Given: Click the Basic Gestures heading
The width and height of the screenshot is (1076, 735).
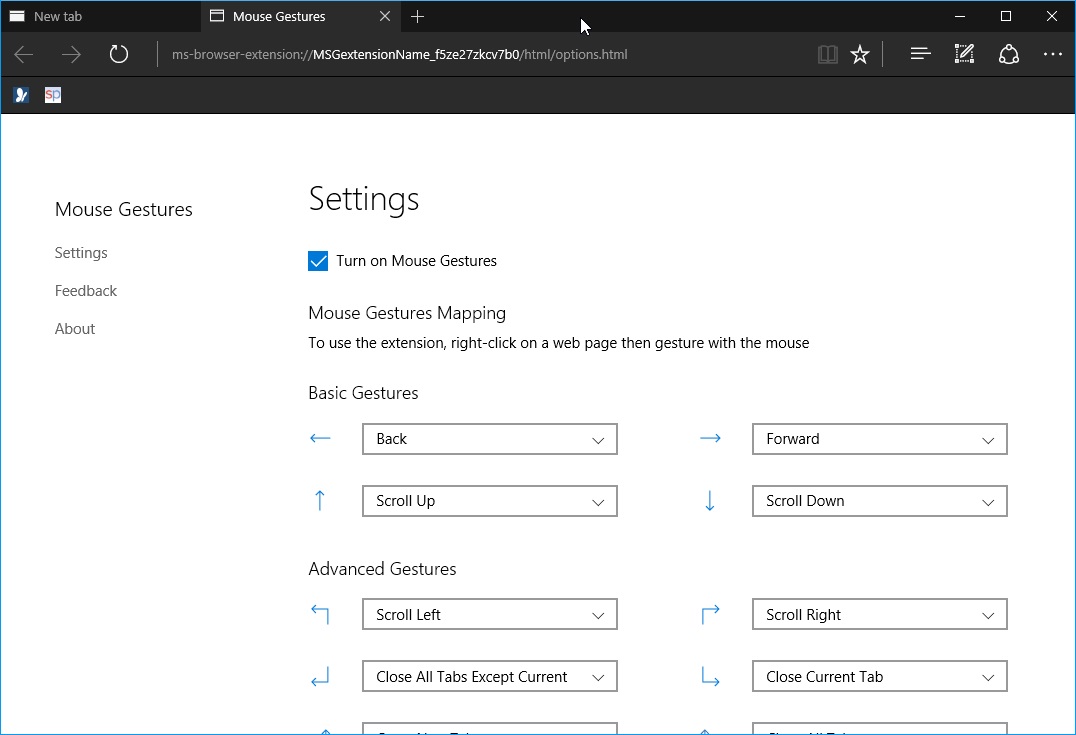Looking at the screenshot, I should (363, 393).
